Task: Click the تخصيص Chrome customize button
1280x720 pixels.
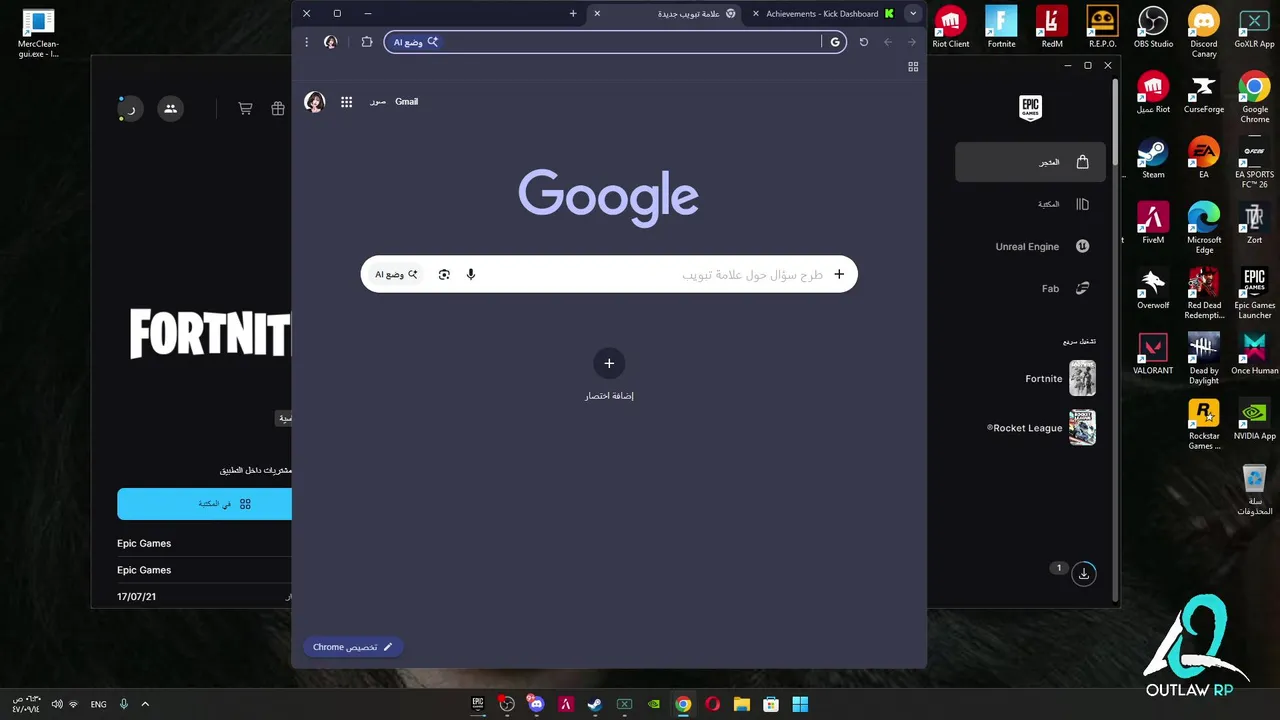Action: pos(353,647)
